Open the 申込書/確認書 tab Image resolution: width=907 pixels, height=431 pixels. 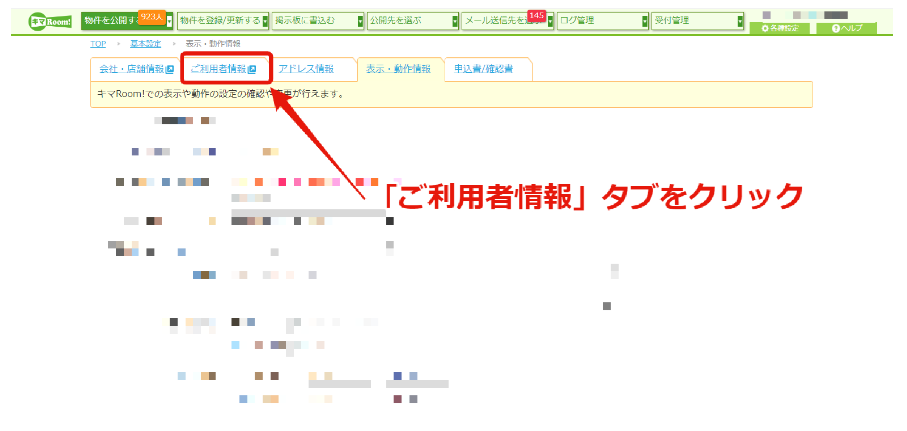(x=484, y=69)
